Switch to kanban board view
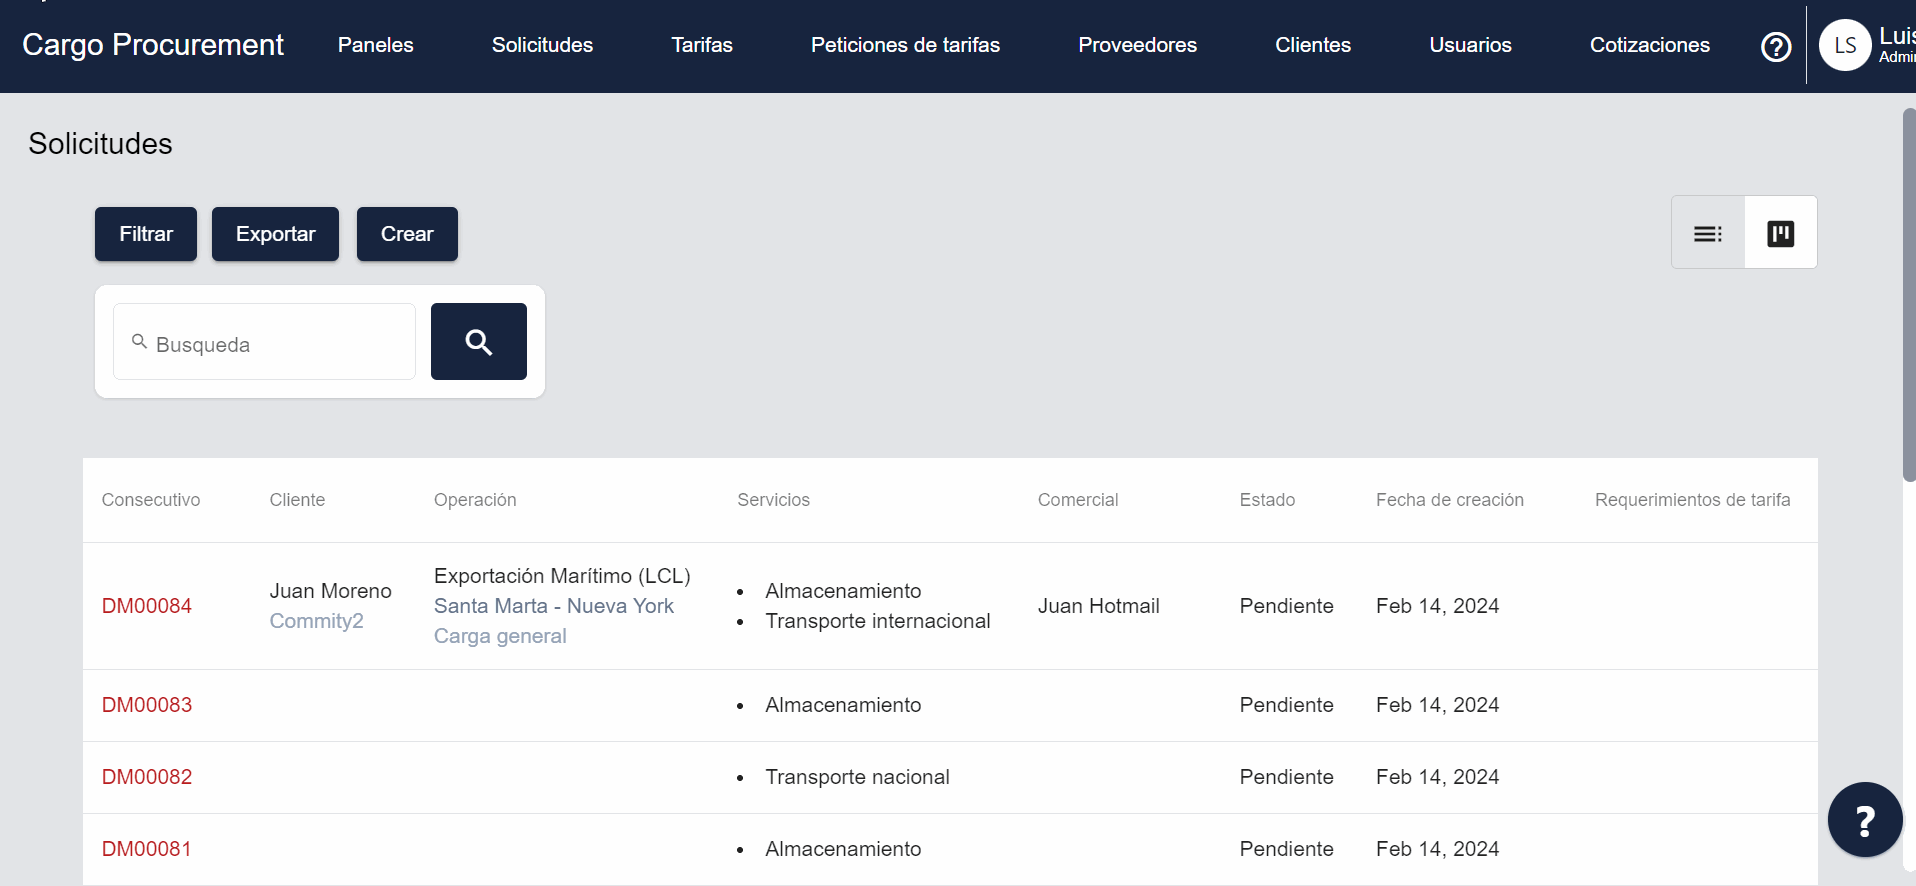Image resolution: width=1916 pixels, height=886 pixels. point(1780,233)
